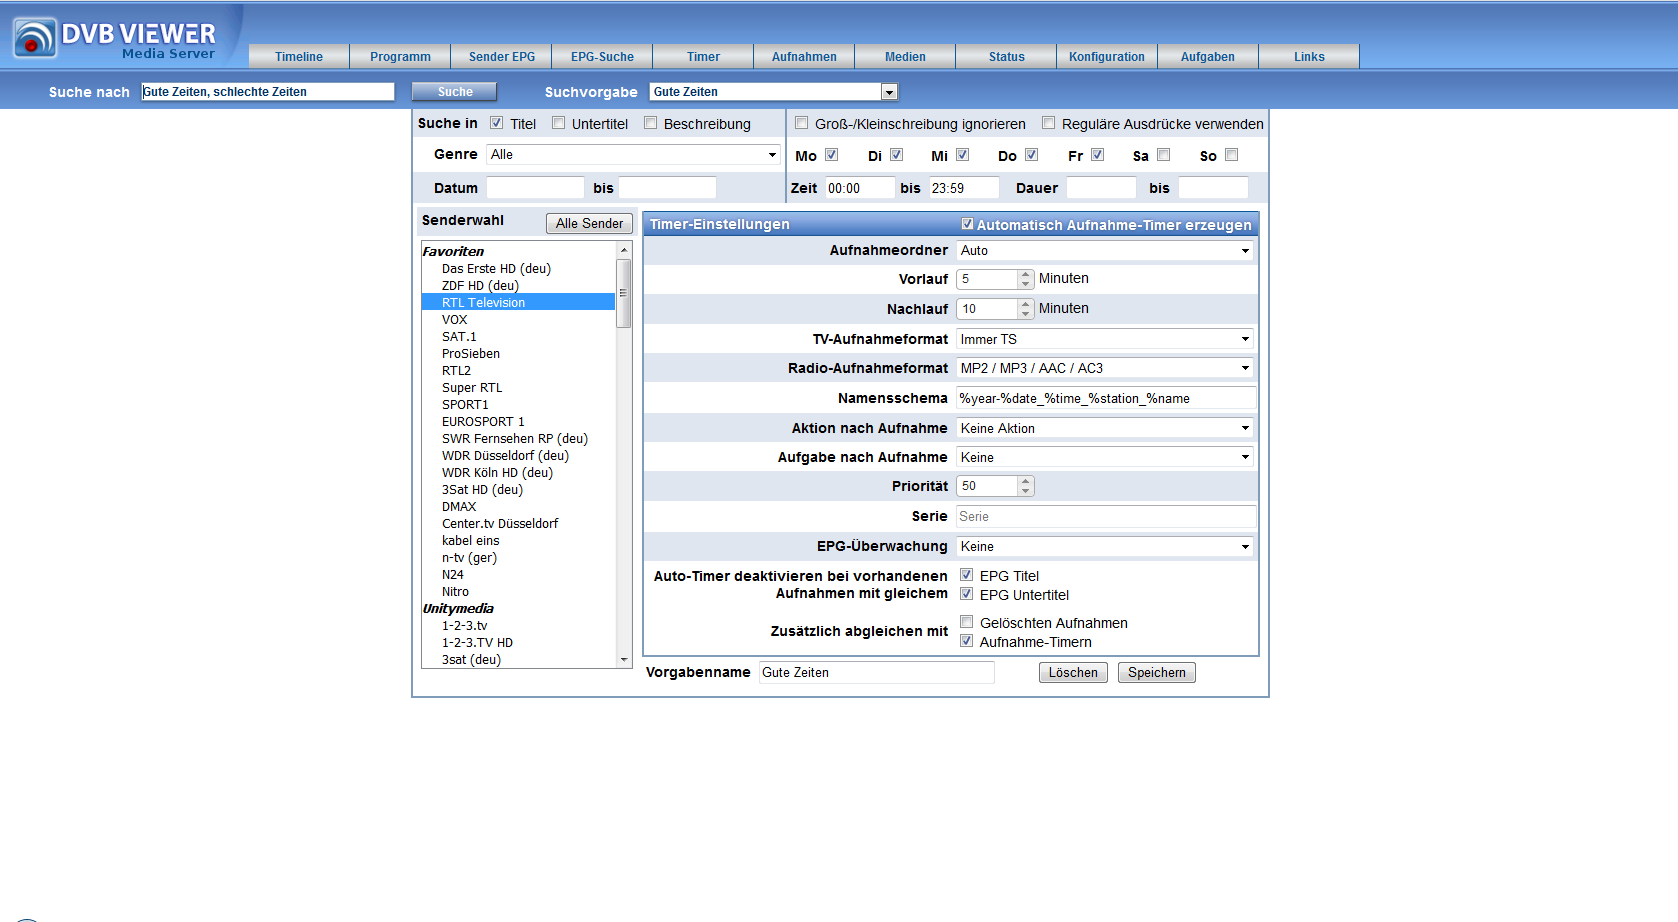This screenshot has width=1678, height=922.
Task: Open the Medien tab
Action: click(x=905, y=57)
